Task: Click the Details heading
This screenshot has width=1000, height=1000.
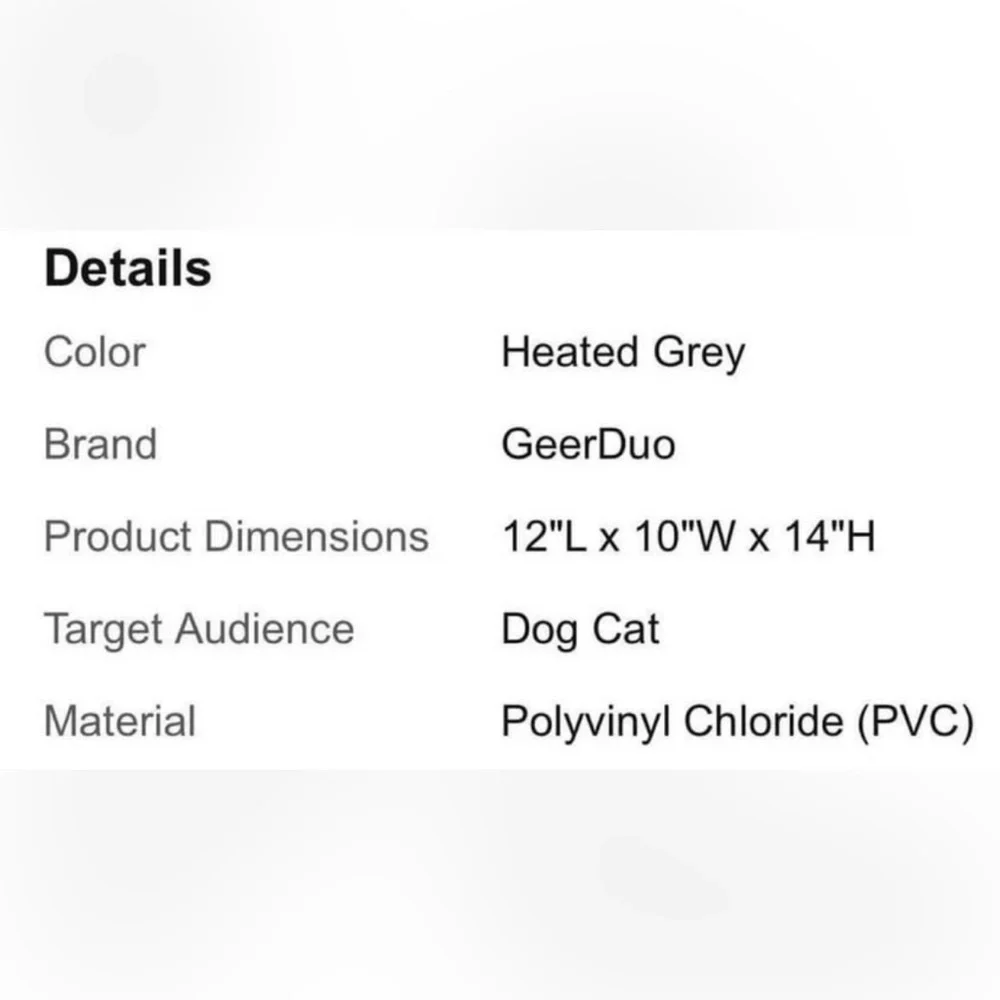Action: [128, 268]
